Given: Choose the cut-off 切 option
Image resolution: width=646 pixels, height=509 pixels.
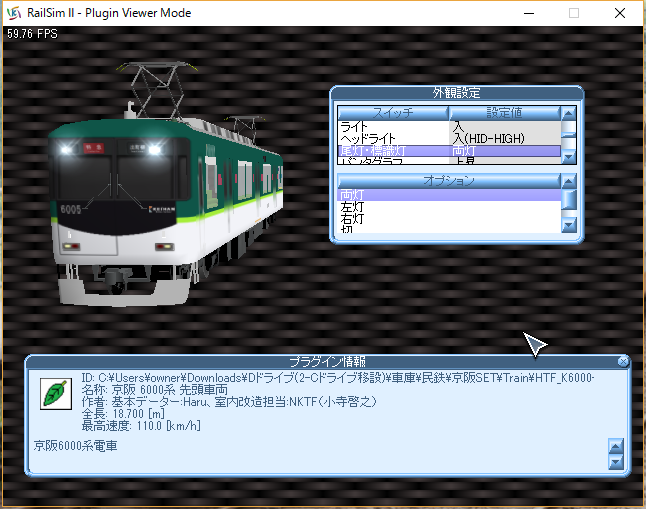Looking at the screenshot, I should pos(449,229).
